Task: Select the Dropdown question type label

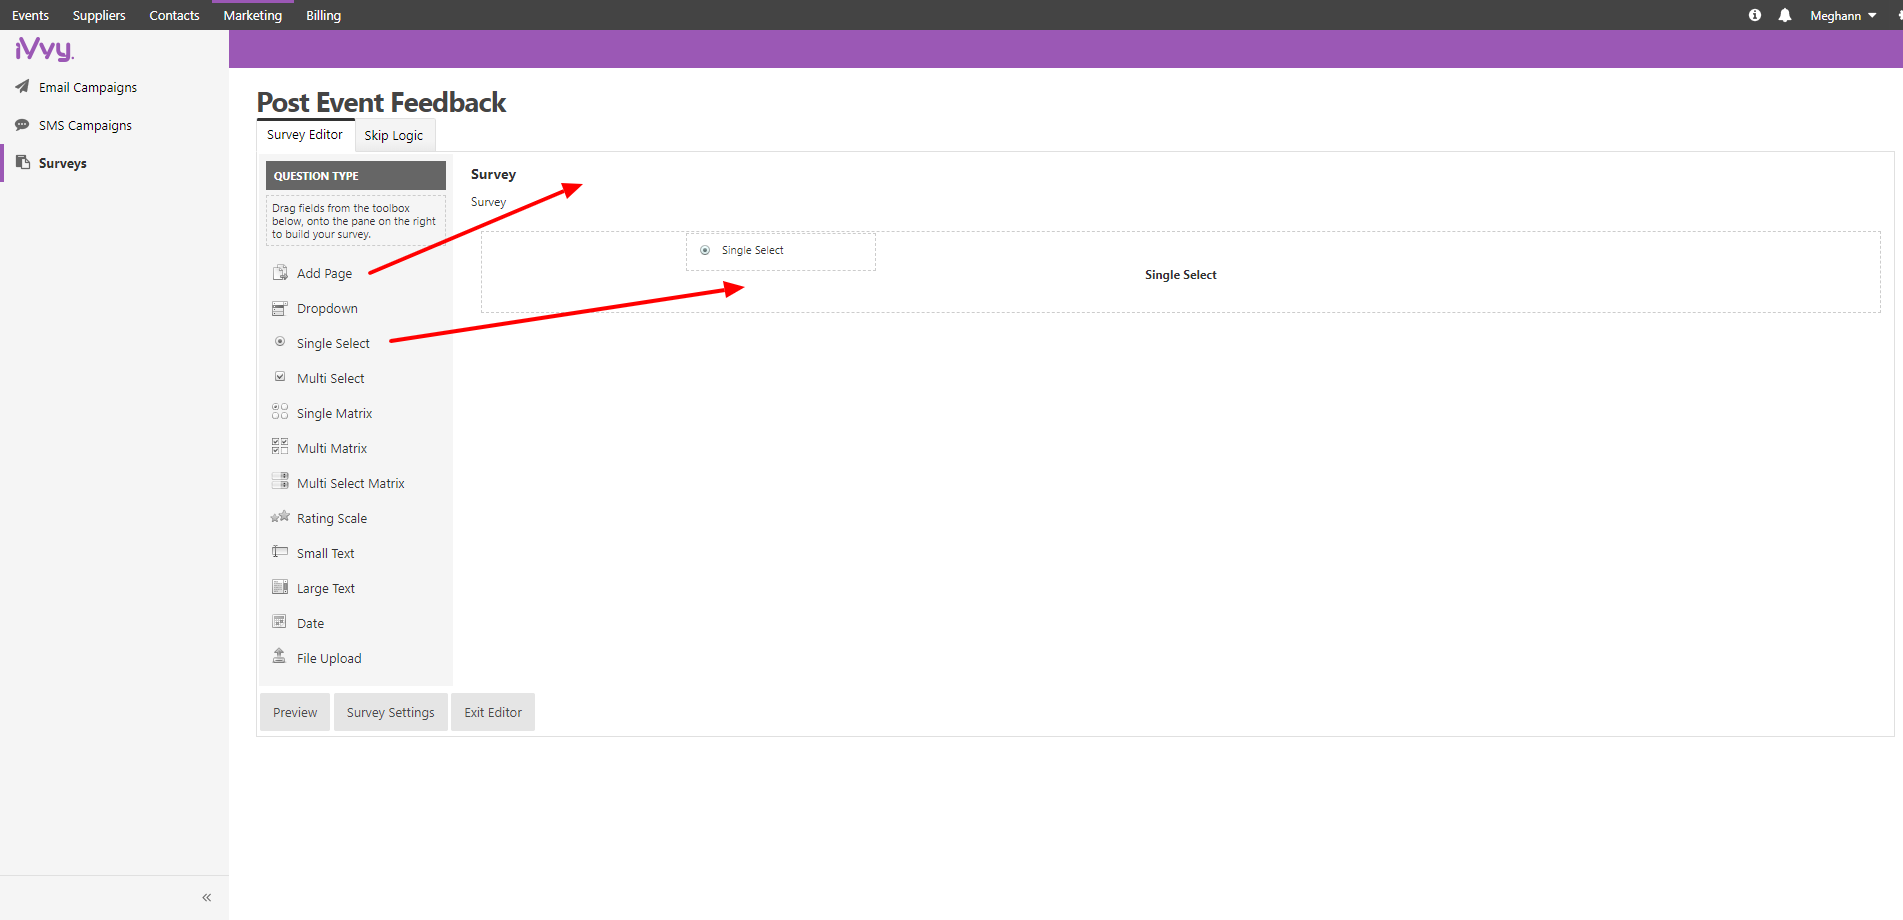Action: point(327,308)
